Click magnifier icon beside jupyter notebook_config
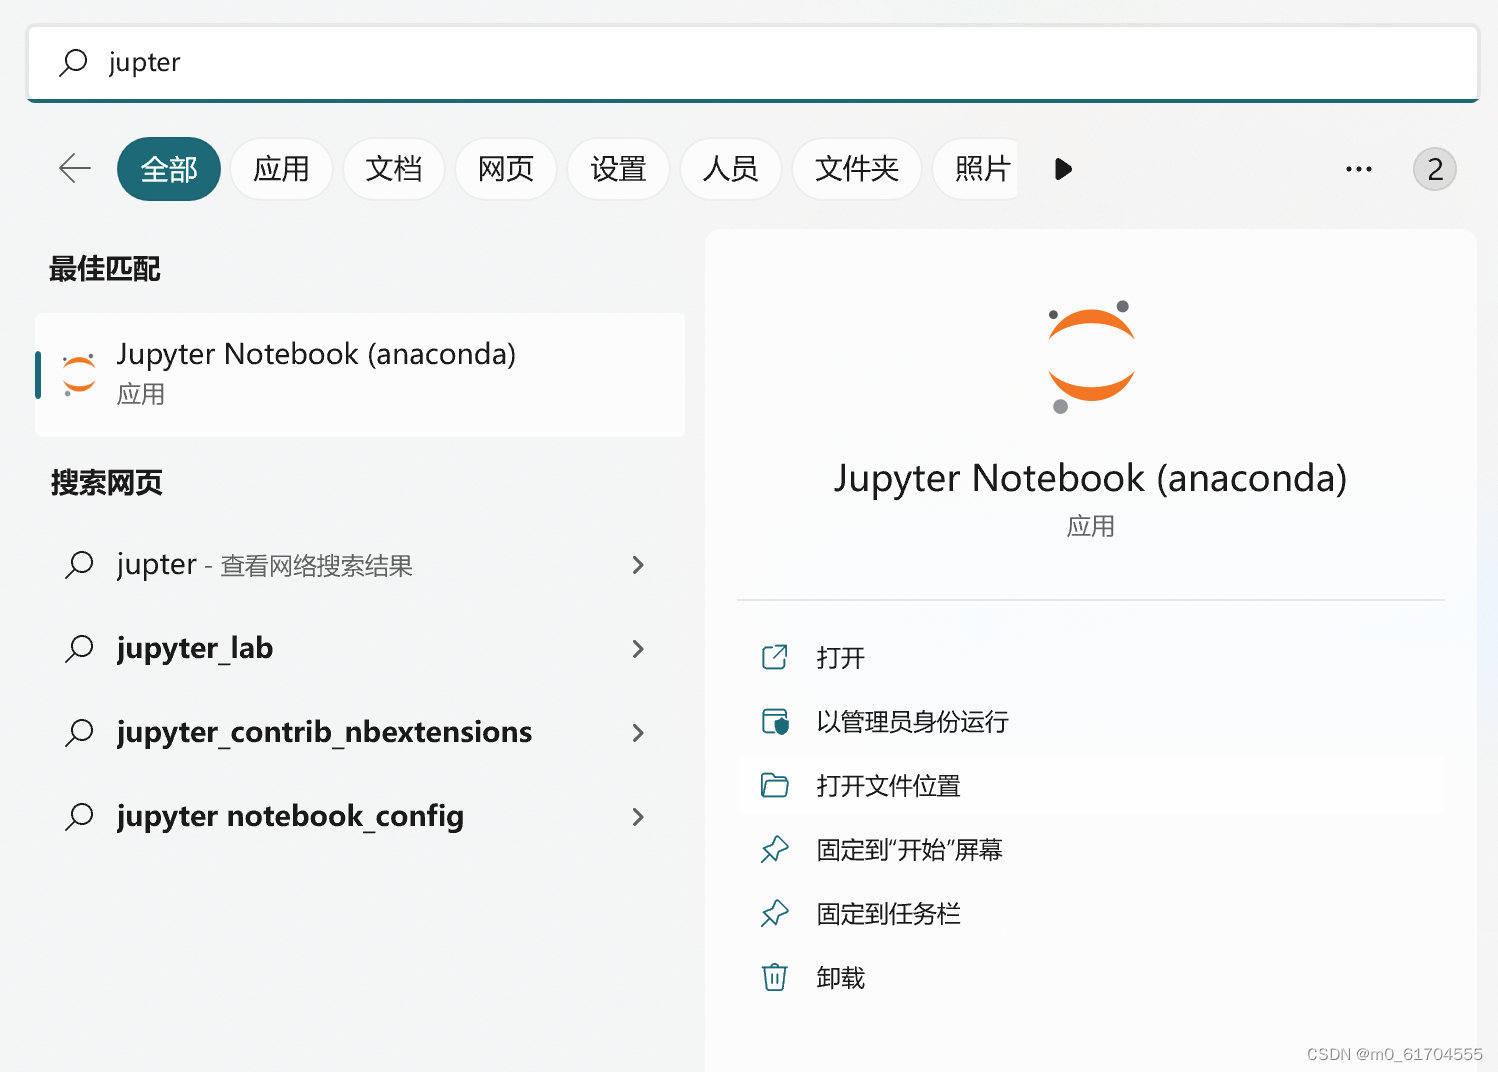Screen dimensions: 1498x1072 point(79,817)
